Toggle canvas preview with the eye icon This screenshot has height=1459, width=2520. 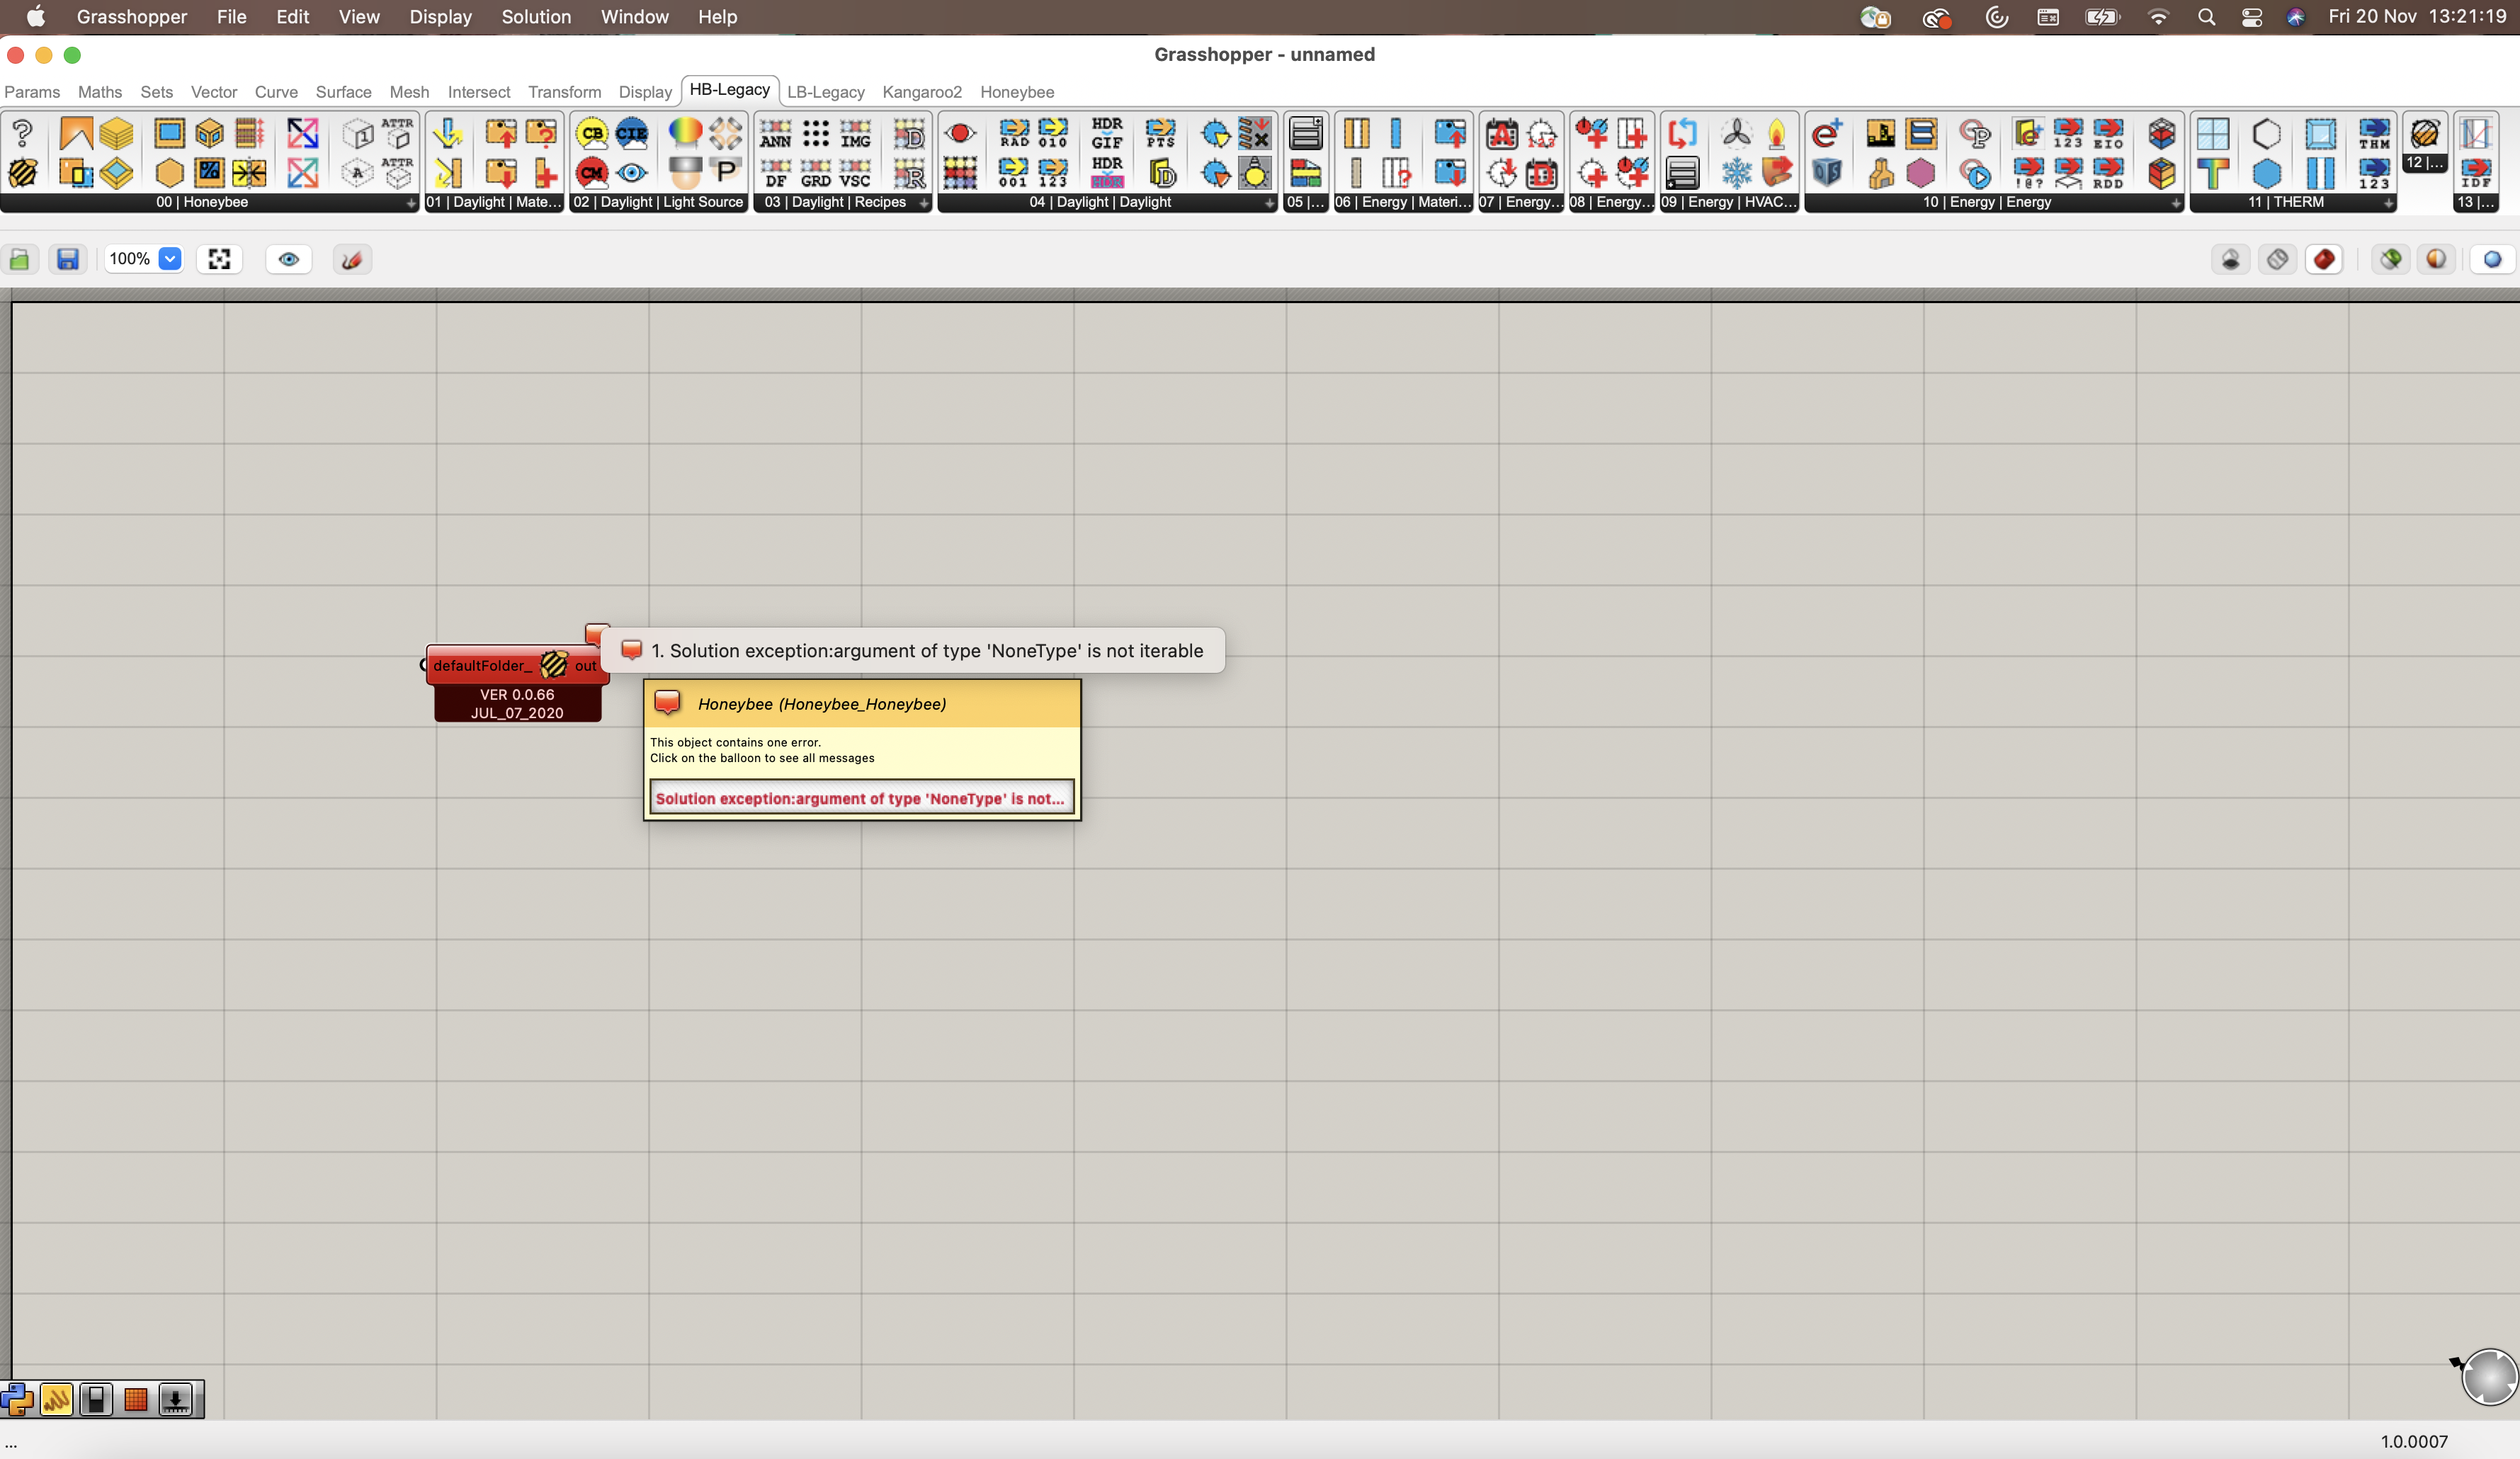[x=289, y=259]
